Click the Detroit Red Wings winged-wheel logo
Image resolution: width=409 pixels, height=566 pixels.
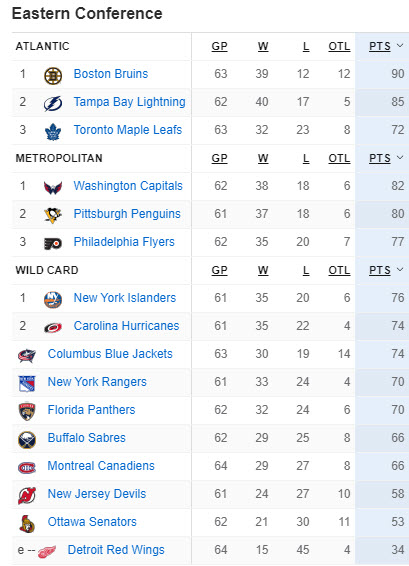point(47,551)
